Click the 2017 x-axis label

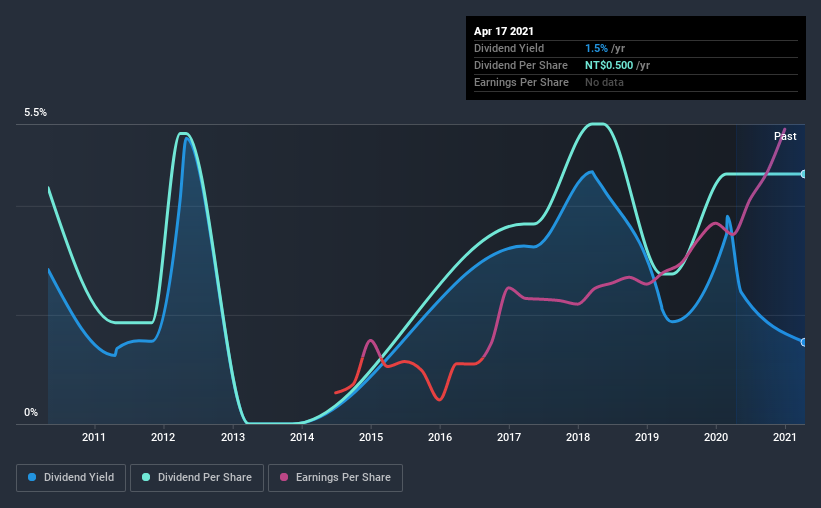(x=509, y=437)
